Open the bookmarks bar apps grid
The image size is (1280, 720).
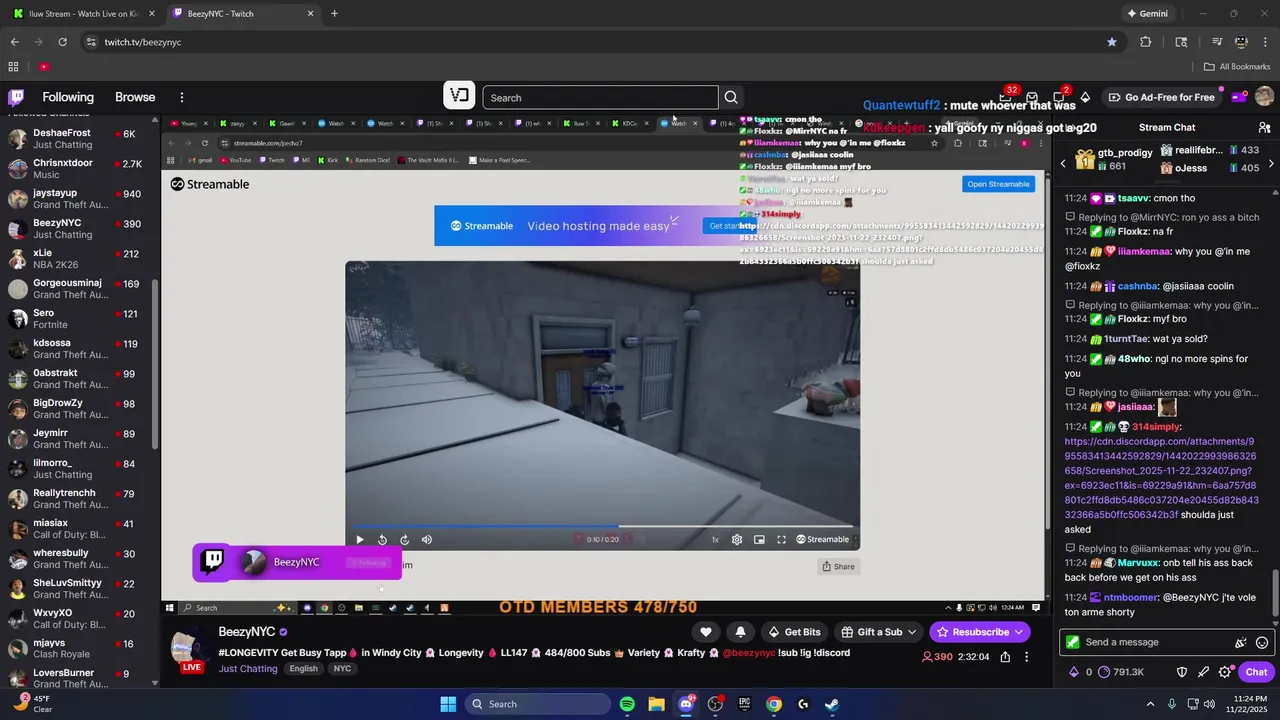[13, 67]
